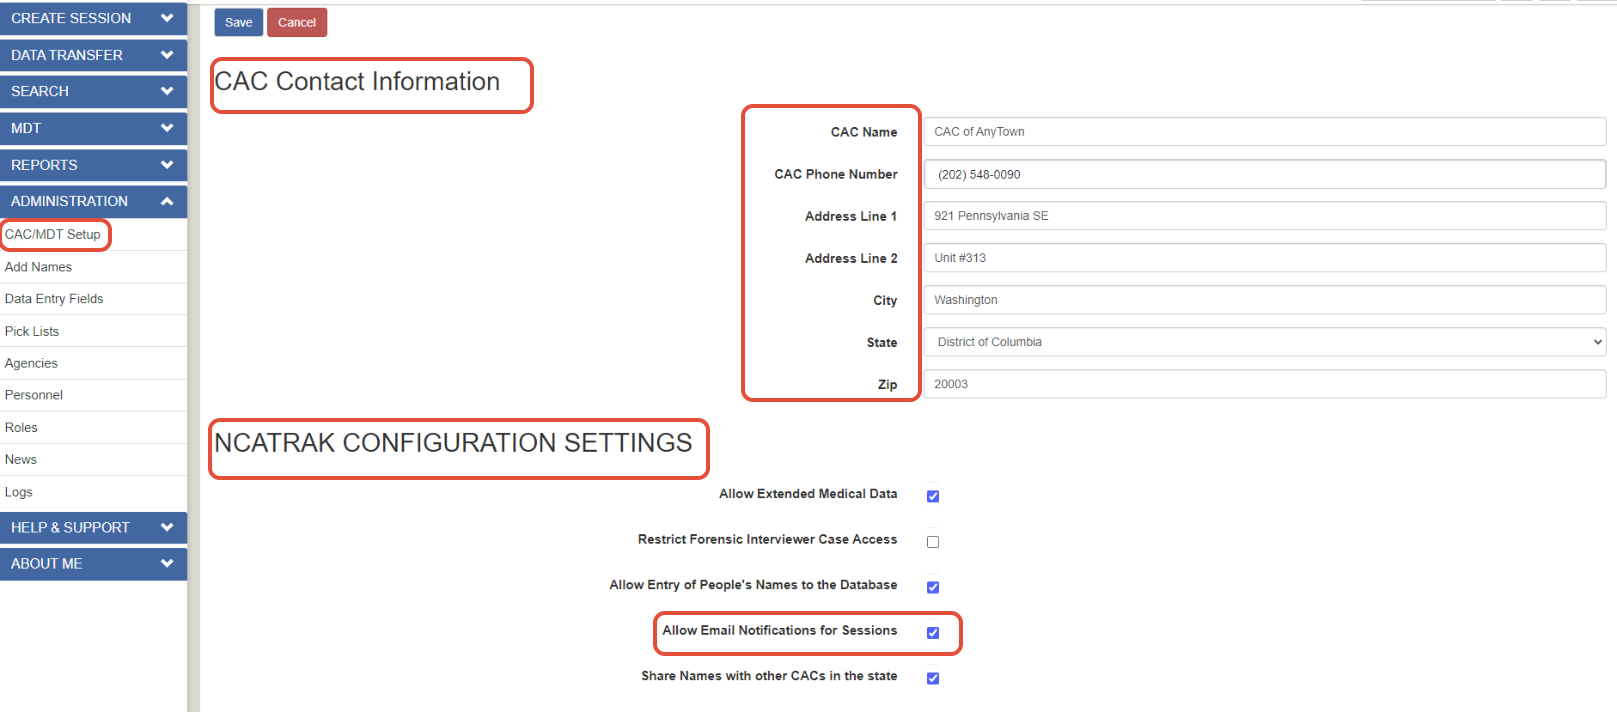
Task: Collapse the Administration menu chevron
Action: coord(166,201)
